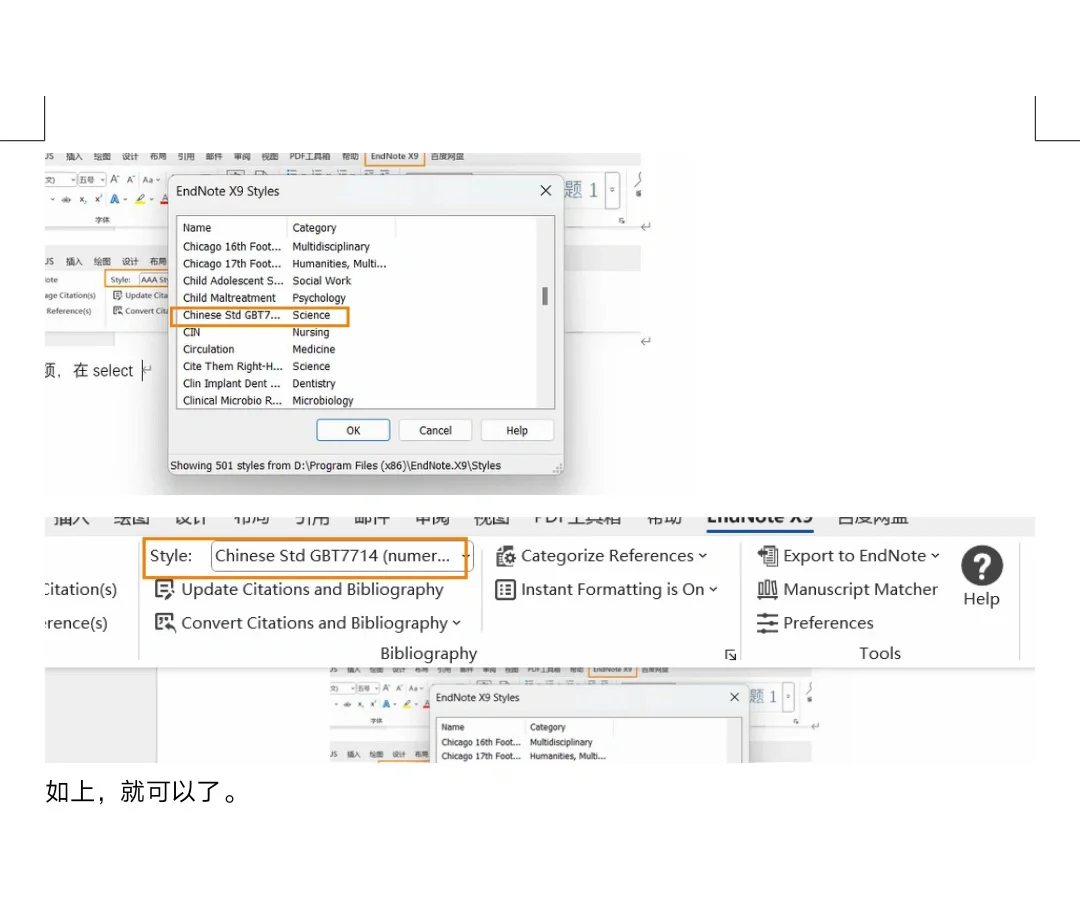This screenshot has height=921, width=1080.
Task: Open 审阅 tab in the upper screenshot
Action: pyautogui.click(x=242, y=157)
